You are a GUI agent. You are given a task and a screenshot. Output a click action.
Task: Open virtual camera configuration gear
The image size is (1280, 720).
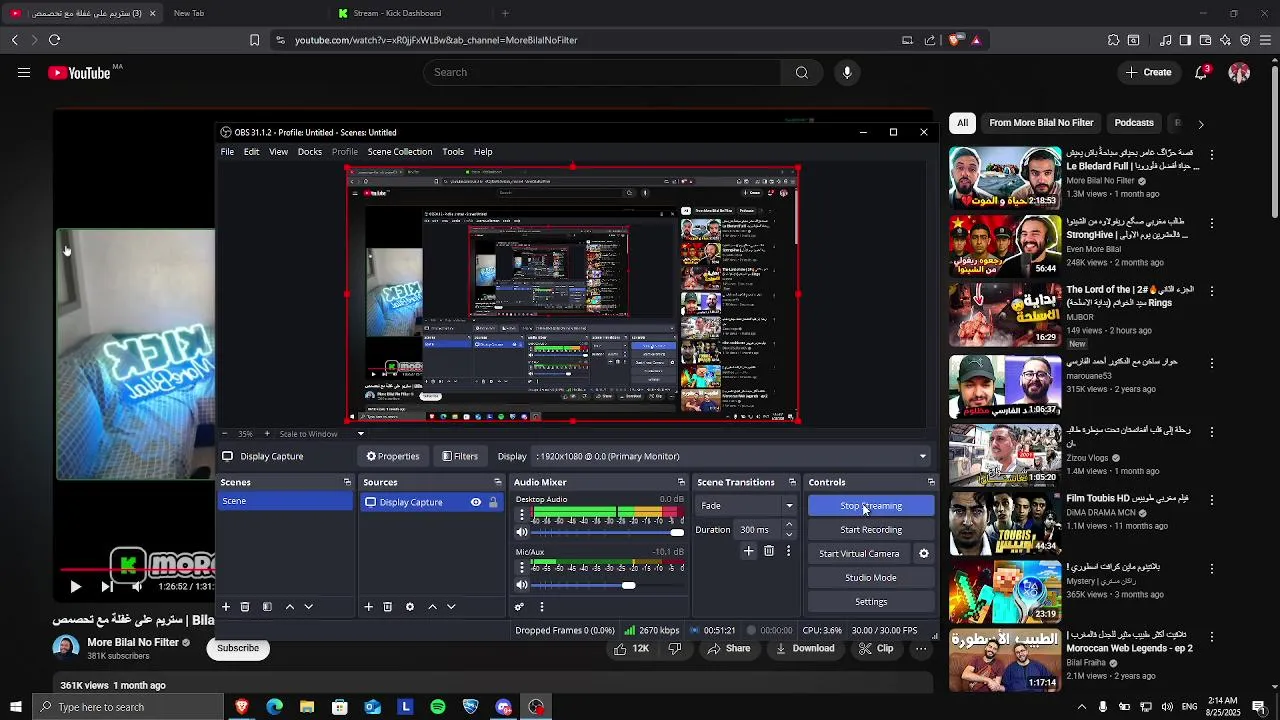(x=924, y=554)
